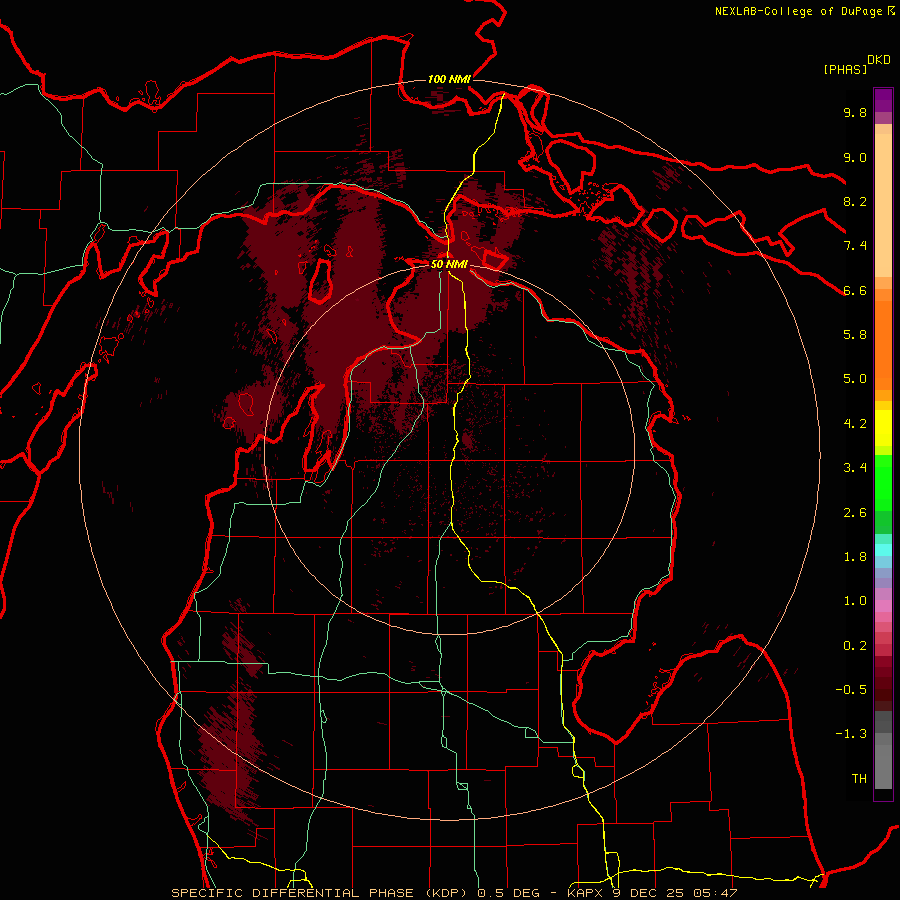
Task: Click the TH label on the scale
Action: point(859,779)
